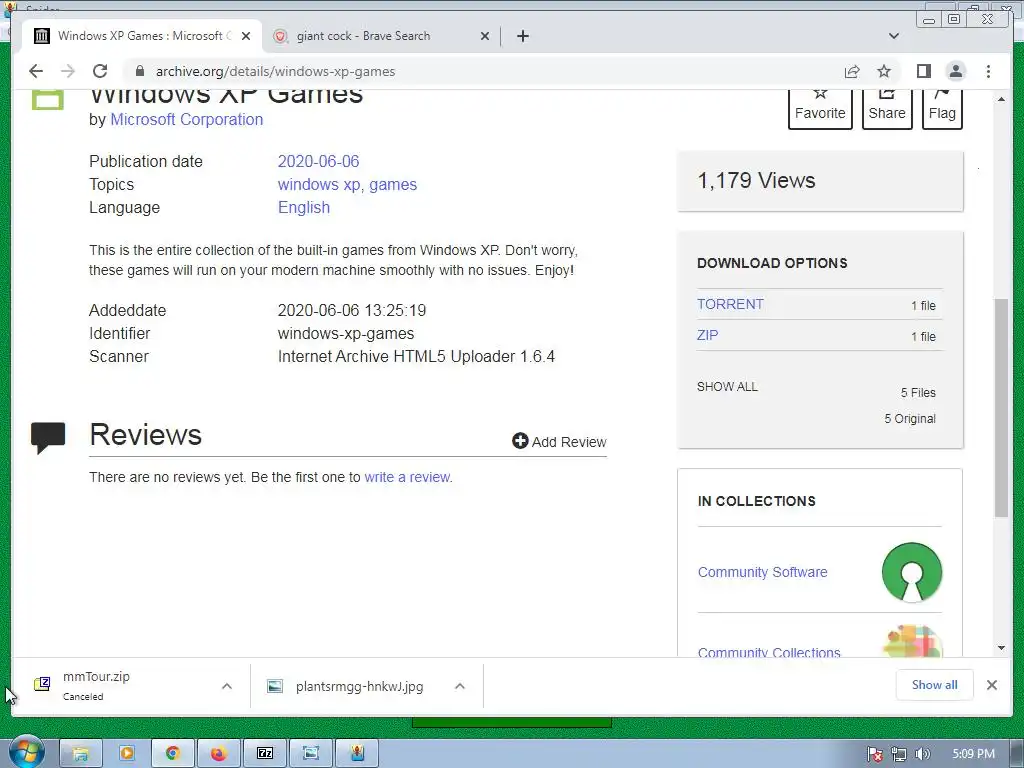The image size is (1024, 768).
Task: Open the media player taskbar icon
Action: pos(126,754)
